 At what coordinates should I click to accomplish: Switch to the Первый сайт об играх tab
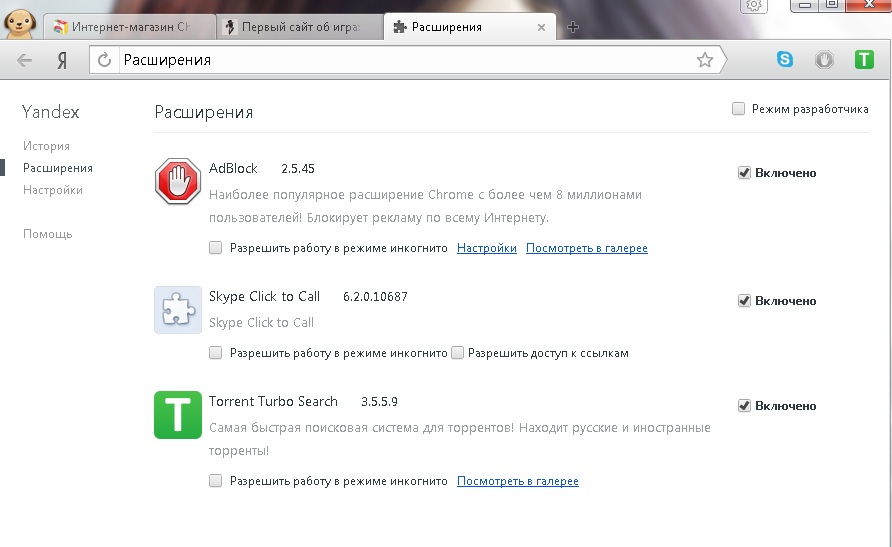299,27
